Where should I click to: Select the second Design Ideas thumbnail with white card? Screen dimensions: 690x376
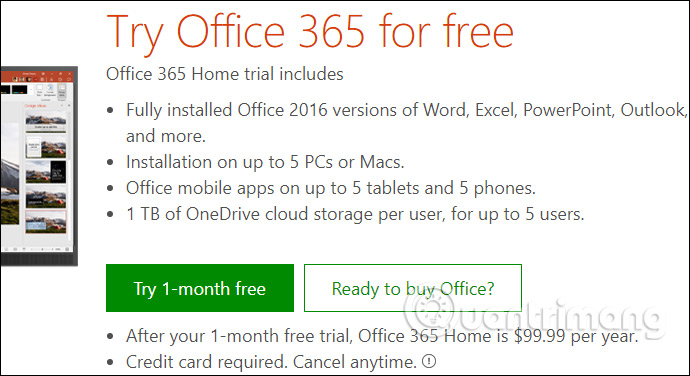[x=46, y=147]
